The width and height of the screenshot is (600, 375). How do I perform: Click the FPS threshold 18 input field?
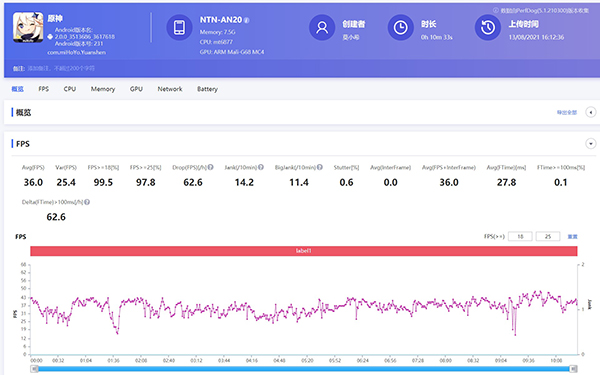[x=520, y=236]
